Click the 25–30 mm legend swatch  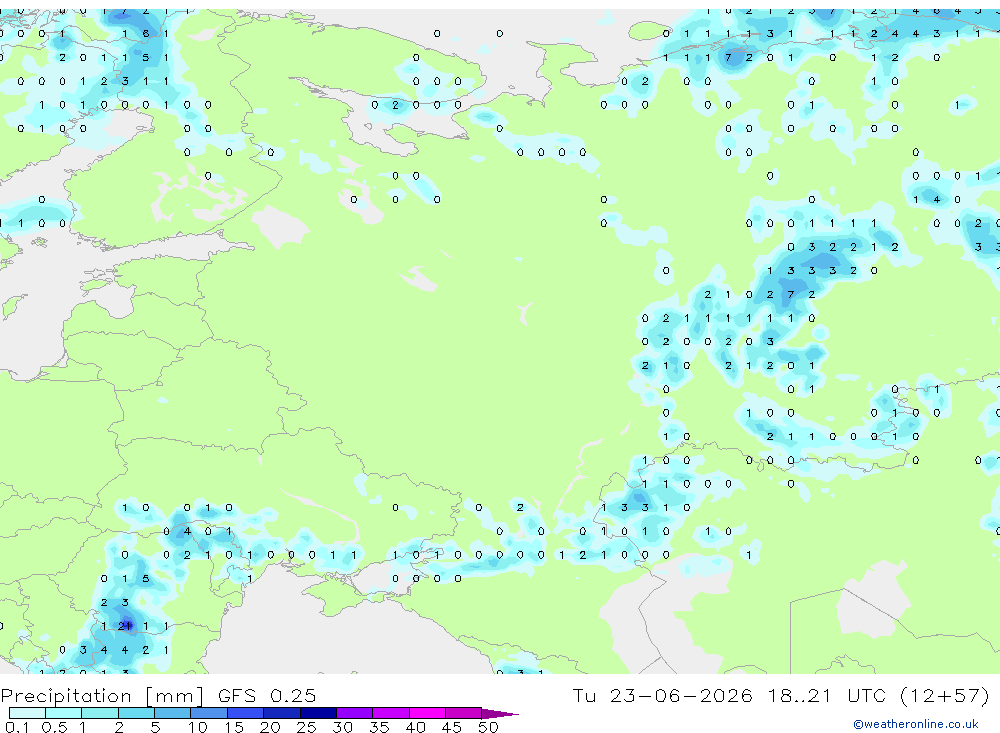tap(318, 713)
